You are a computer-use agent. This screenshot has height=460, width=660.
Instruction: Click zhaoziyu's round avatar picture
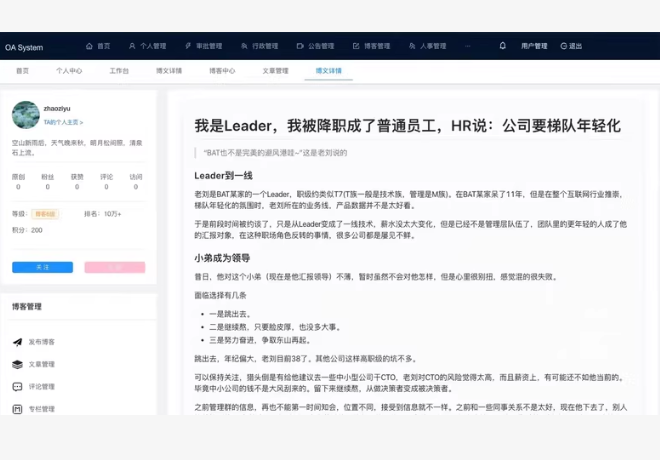(x=26, y=114)
